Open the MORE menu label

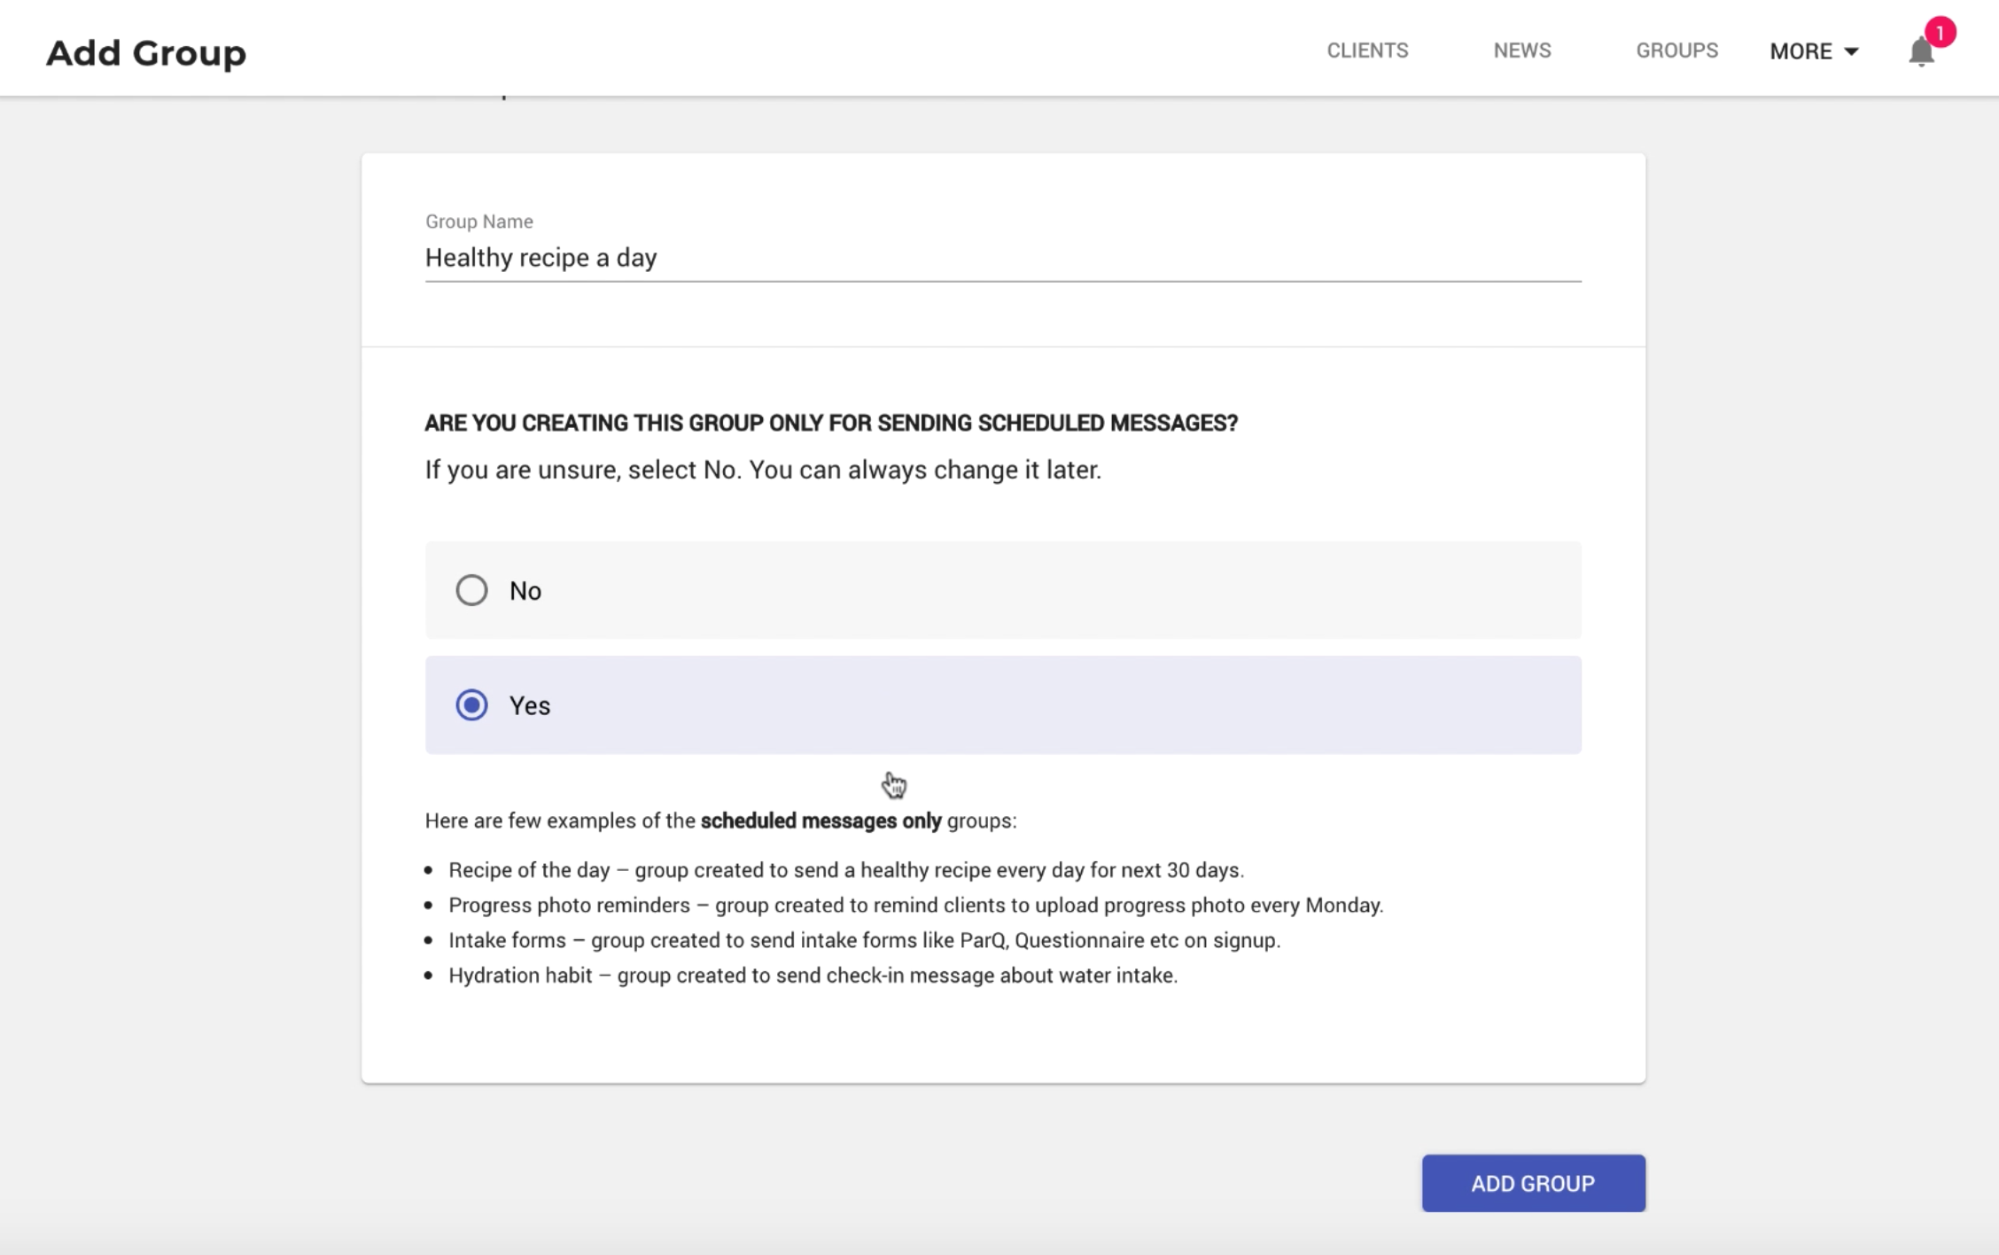click(x=1800, y=52)
